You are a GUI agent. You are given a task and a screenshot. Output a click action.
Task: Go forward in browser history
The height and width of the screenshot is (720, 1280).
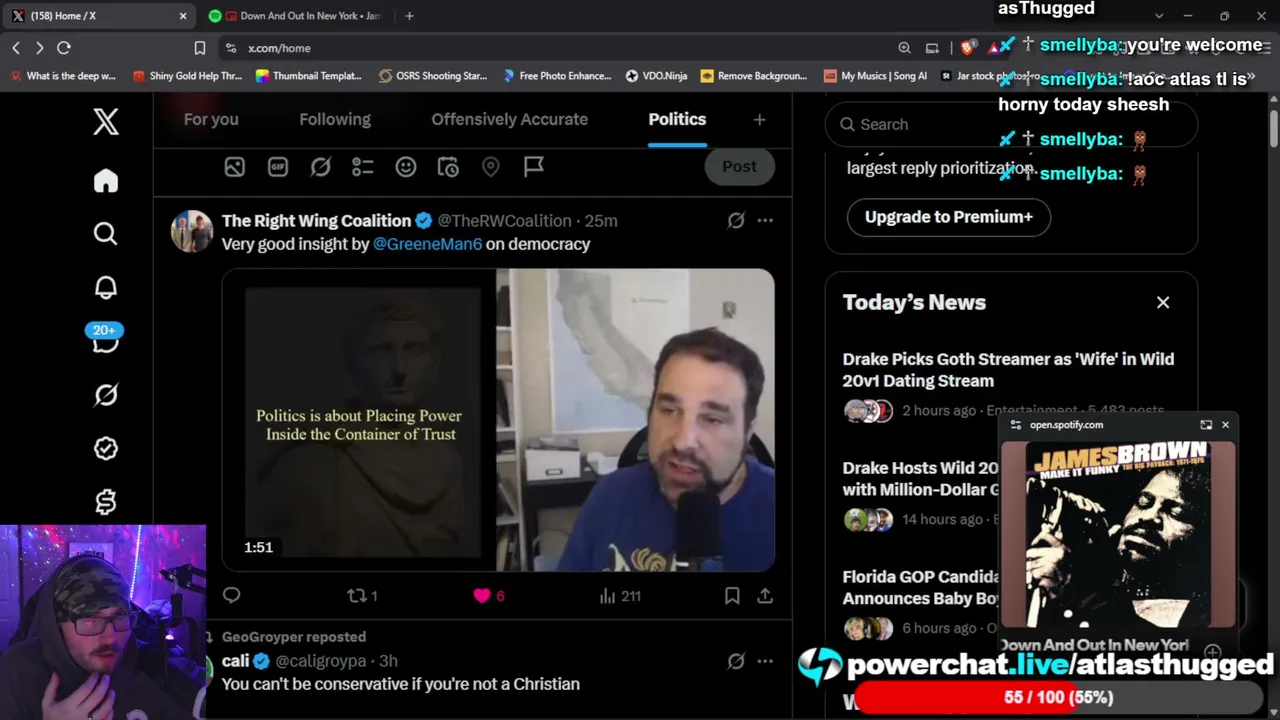tap(39, 48)
